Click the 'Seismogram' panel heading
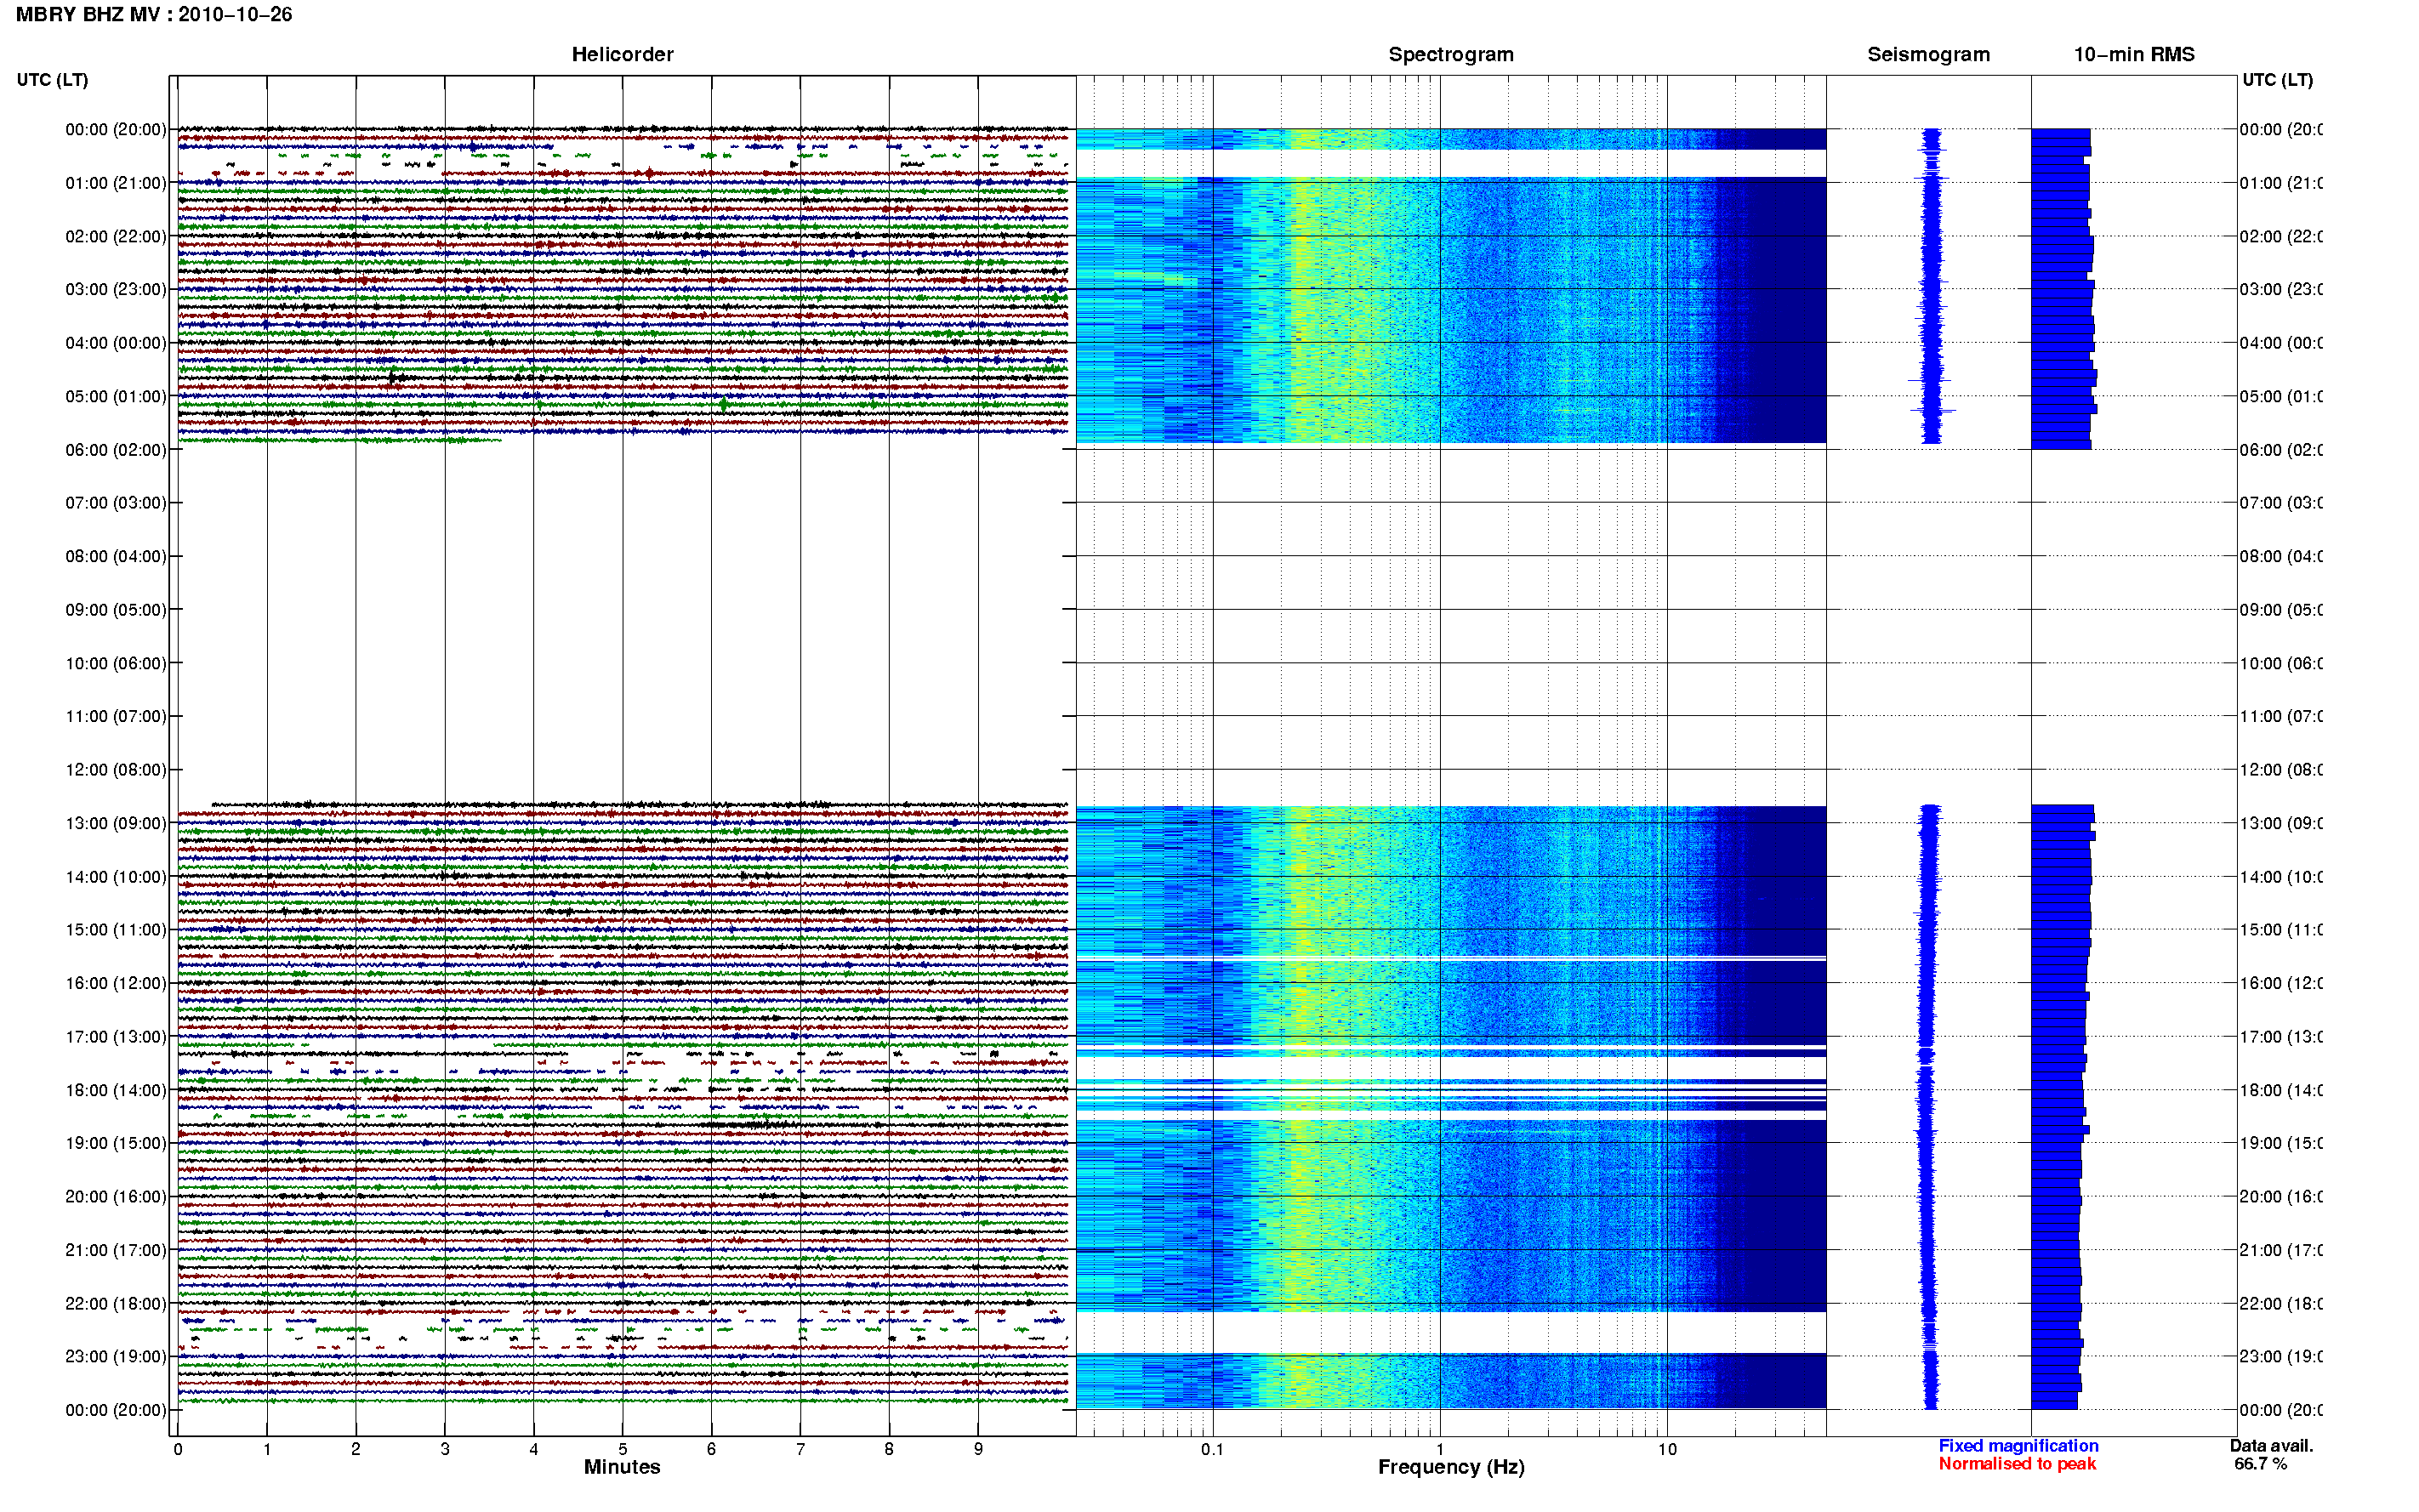This screenshot has width=2419, height=1512. pyautogui.click(x=1928, y=55)
